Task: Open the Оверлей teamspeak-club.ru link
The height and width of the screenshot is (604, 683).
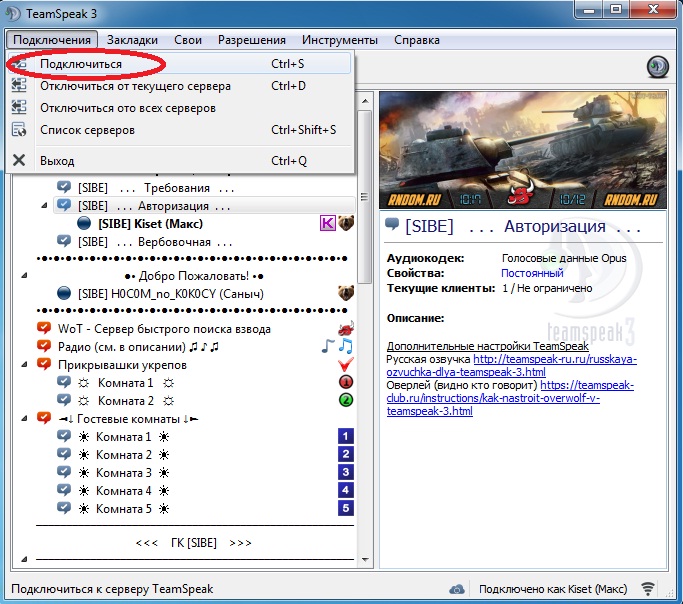Action: [x=510, y=398]
